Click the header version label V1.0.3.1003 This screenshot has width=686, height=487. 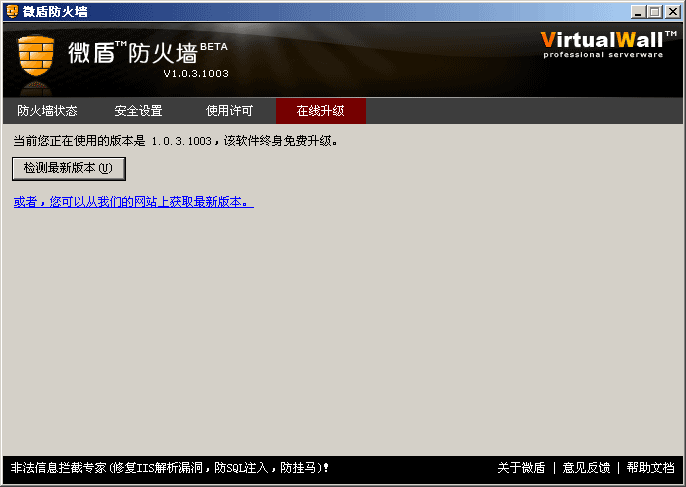[x=196, y=74]
